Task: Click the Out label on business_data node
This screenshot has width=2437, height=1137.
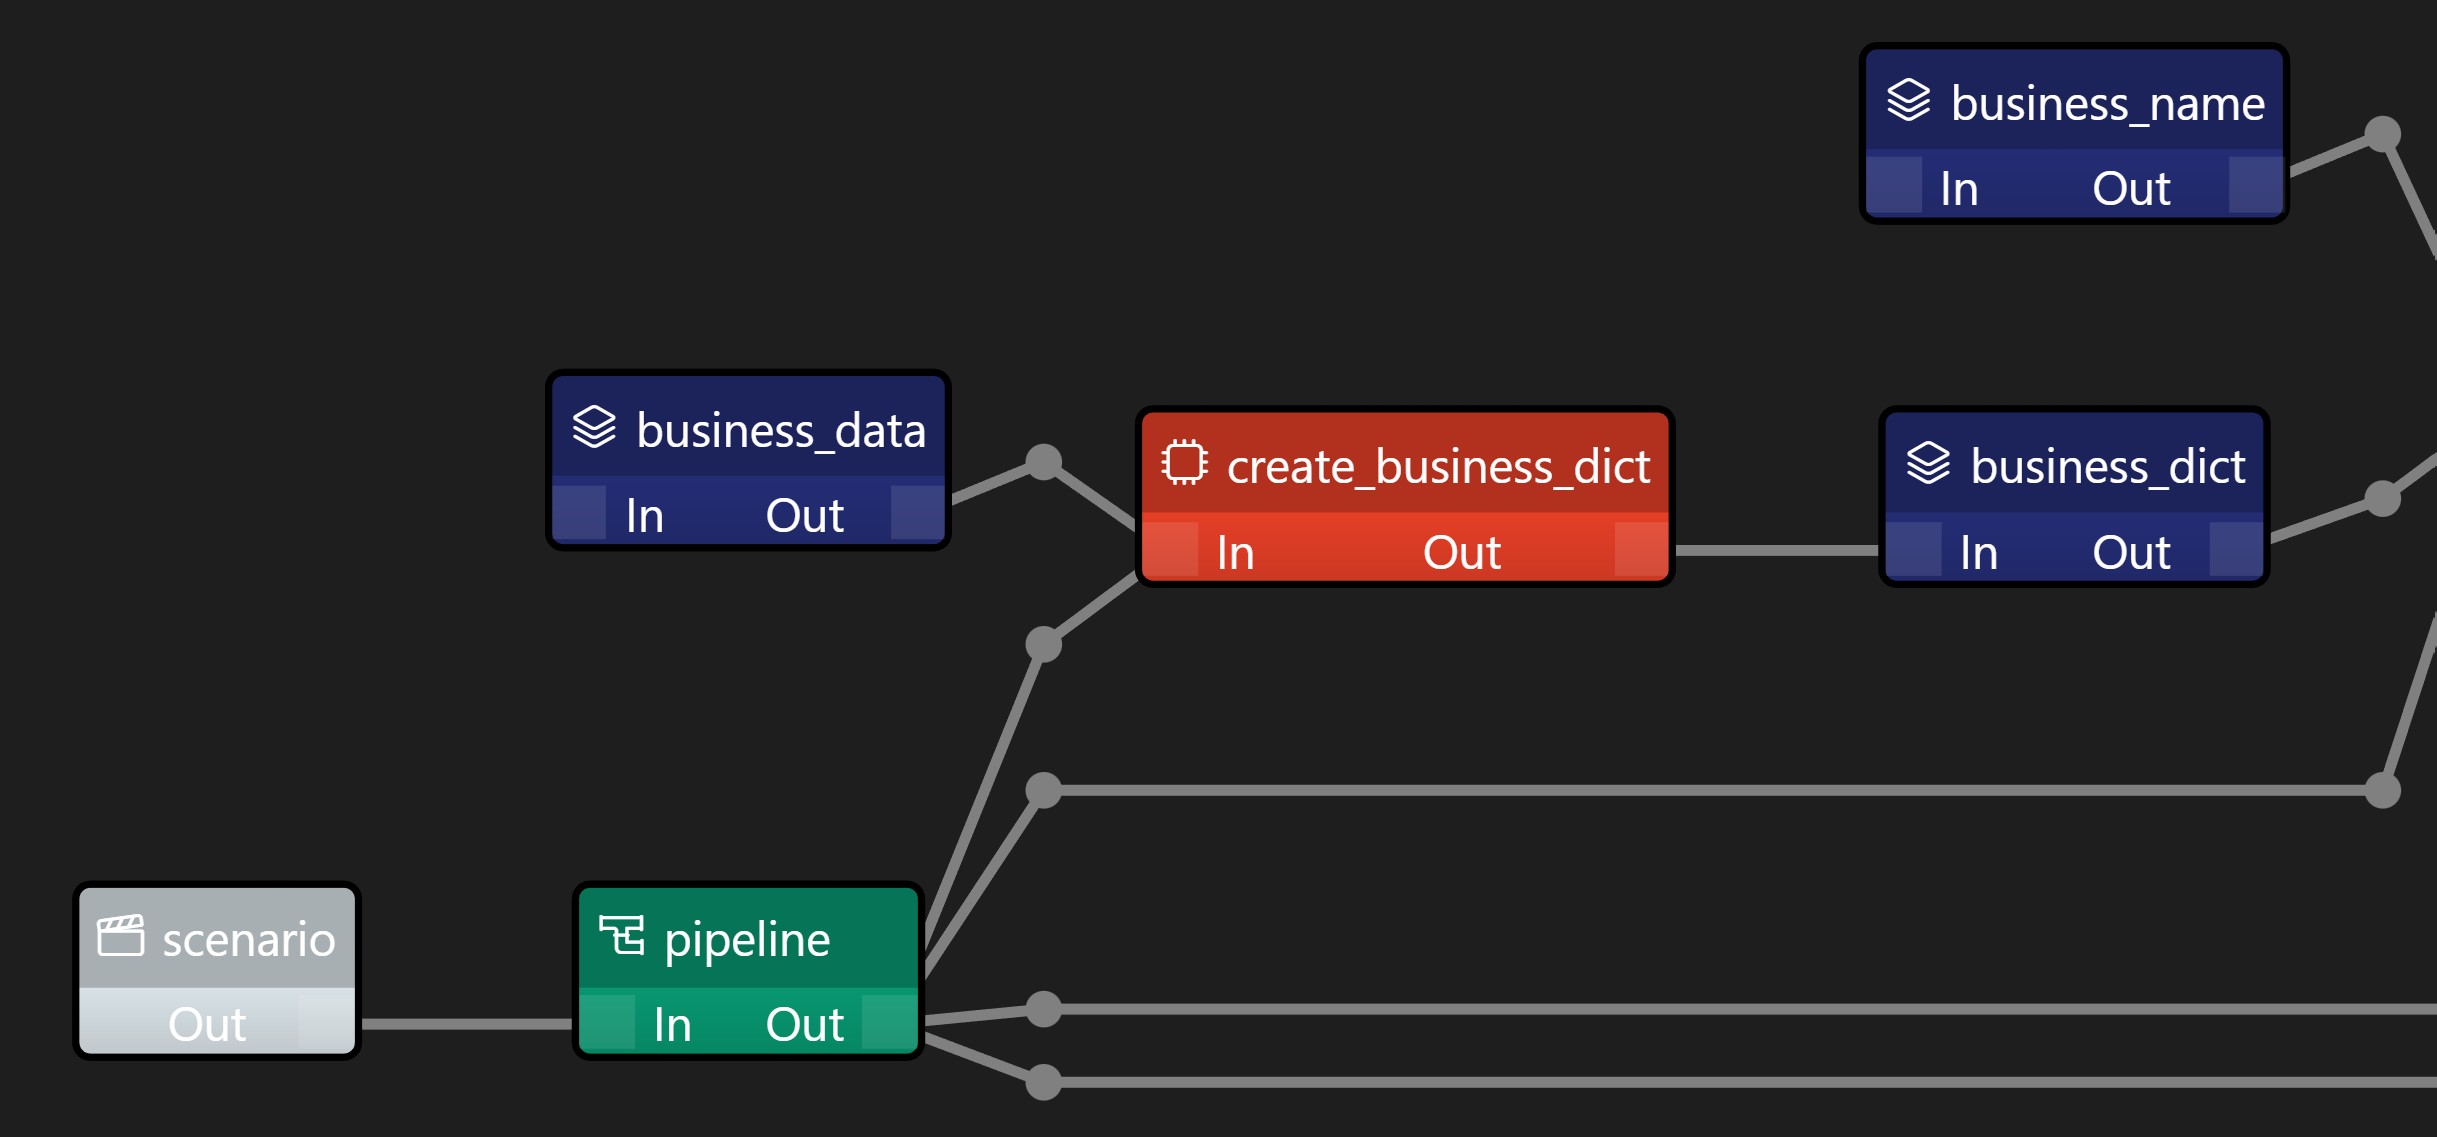Action: [x=805, y=515]
